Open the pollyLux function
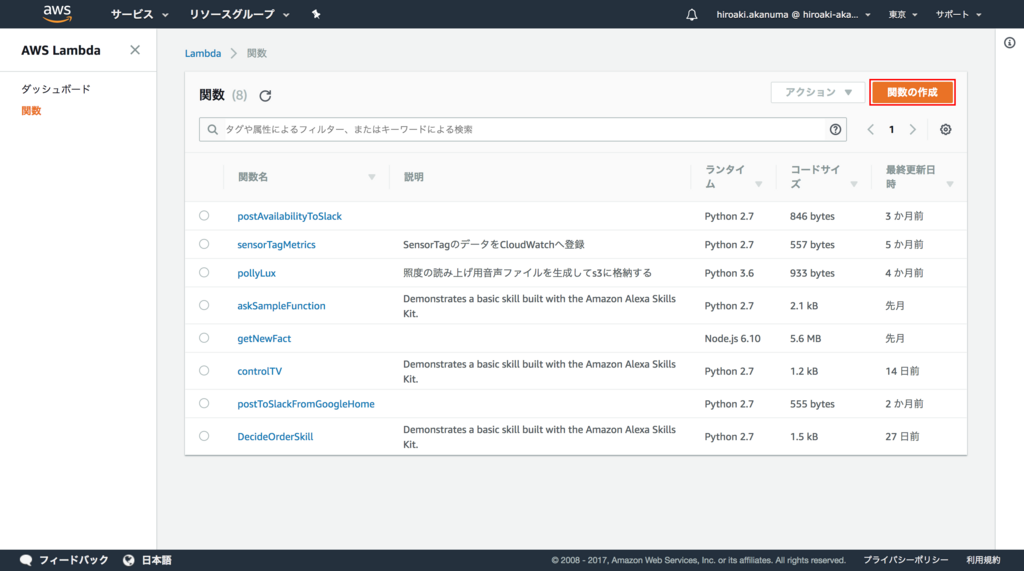The image size is (1024, 571). pyautogui.click(x=256, y=273)
